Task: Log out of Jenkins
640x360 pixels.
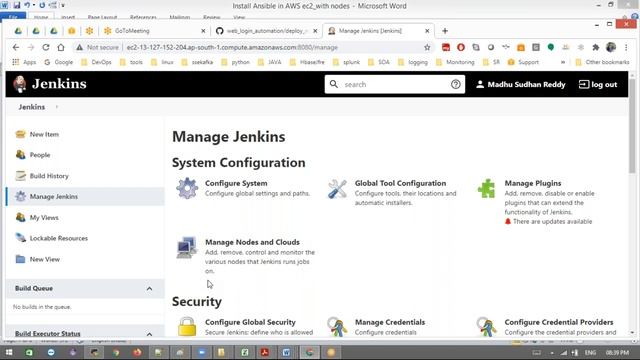Action: (x=598, y=84)
